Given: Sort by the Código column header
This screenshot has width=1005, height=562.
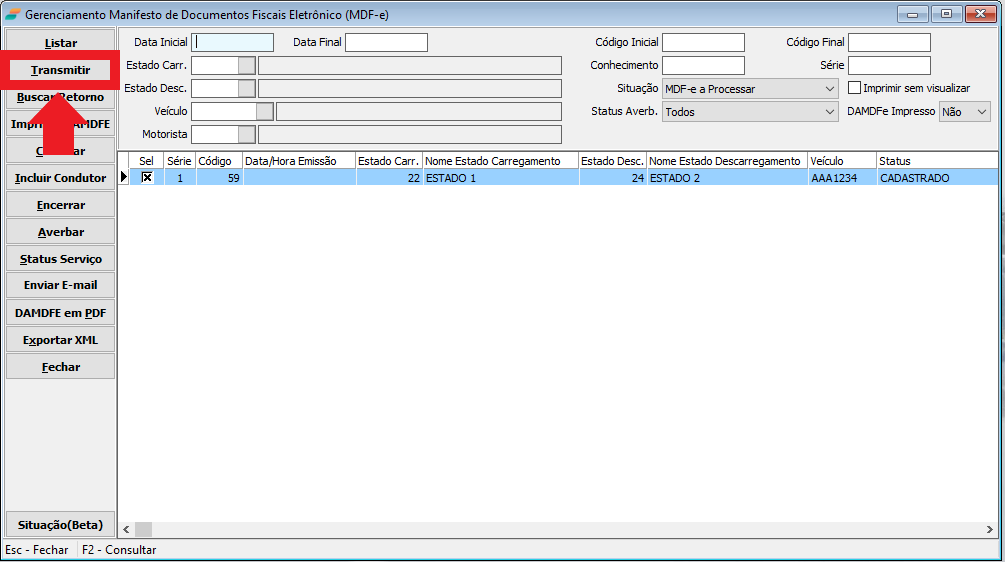Looking at the screenshot, I should pyautogui.click(x=219, y=161).
